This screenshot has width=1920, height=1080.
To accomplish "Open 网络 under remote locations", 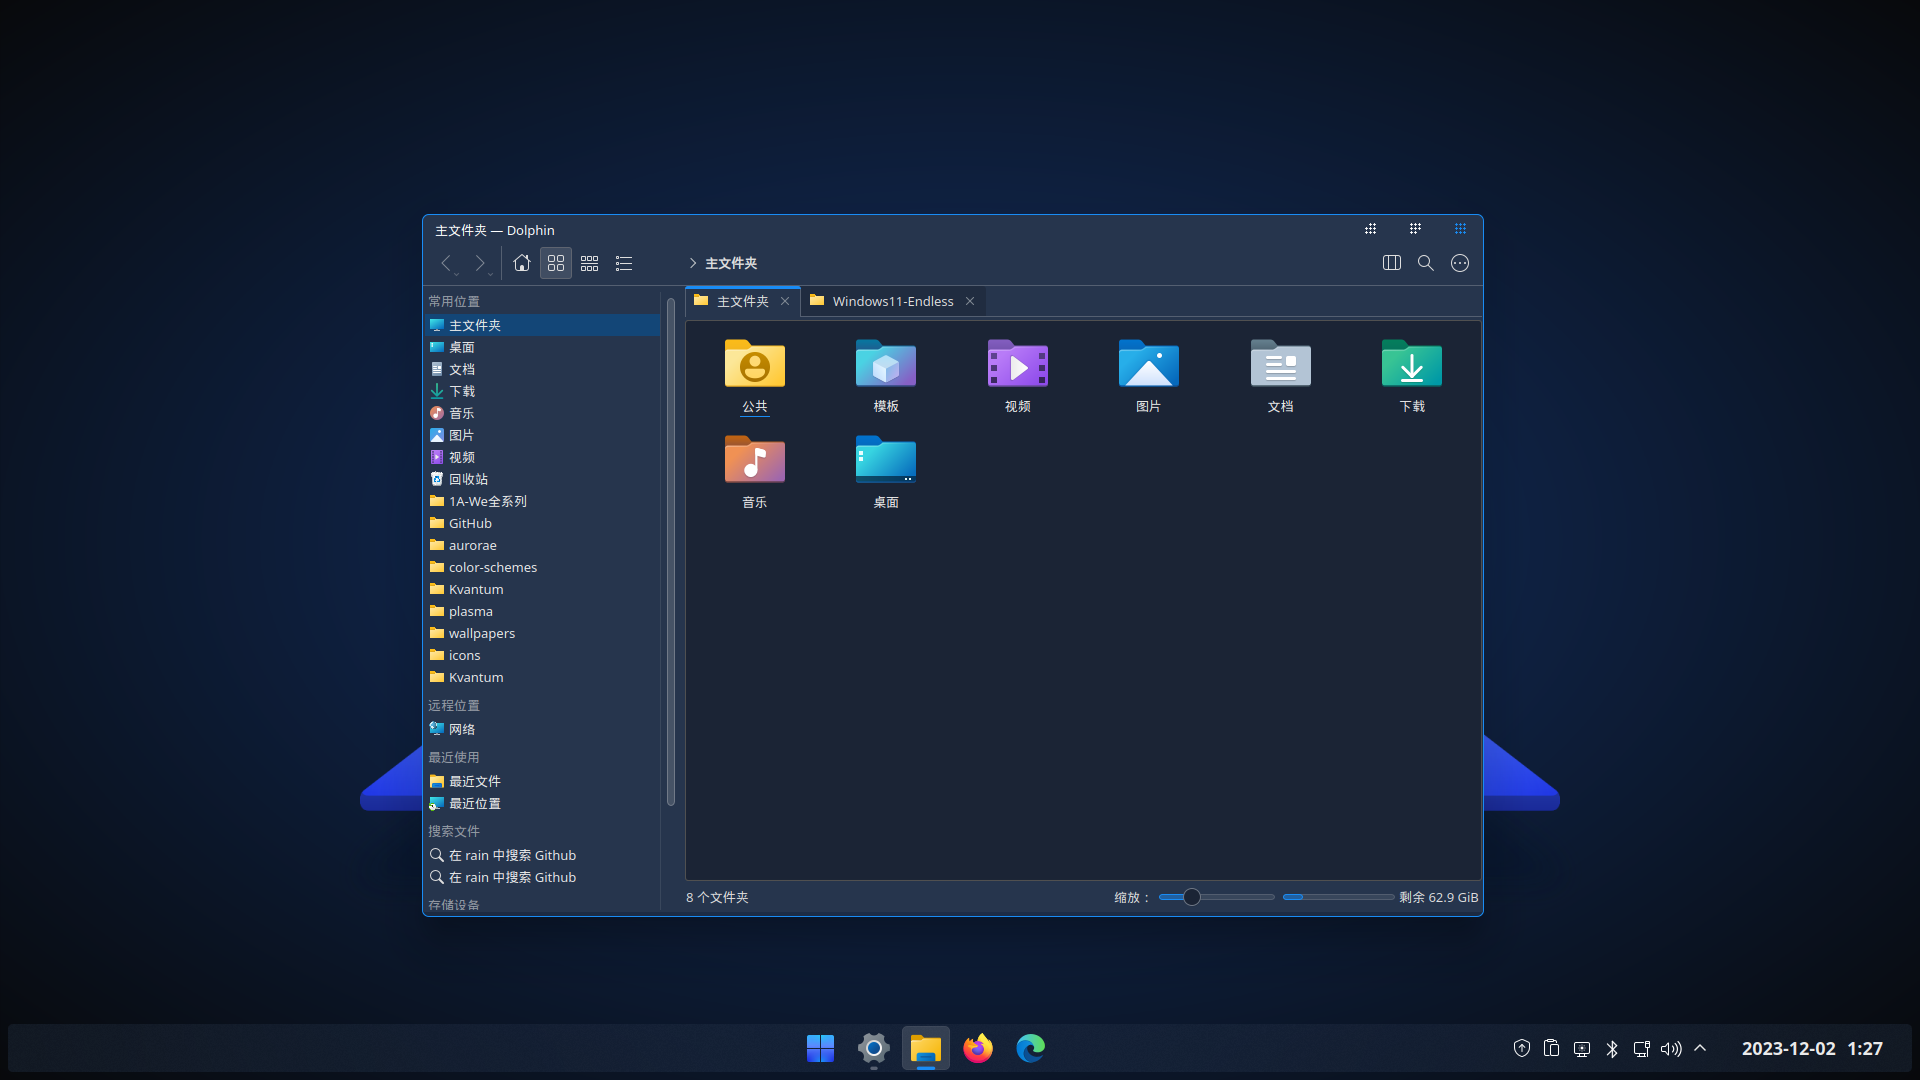I will point(543,729).
